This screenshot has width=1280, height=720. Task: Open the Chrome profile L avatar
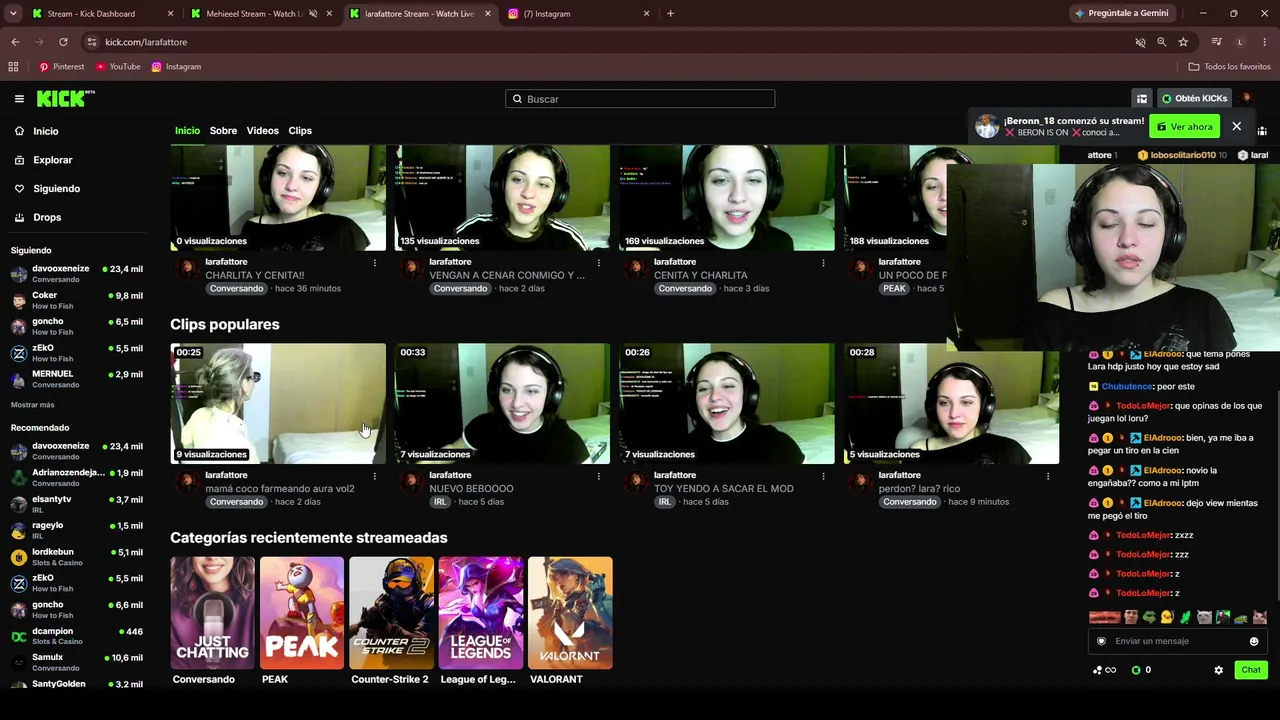click(x=1240, y=42)
